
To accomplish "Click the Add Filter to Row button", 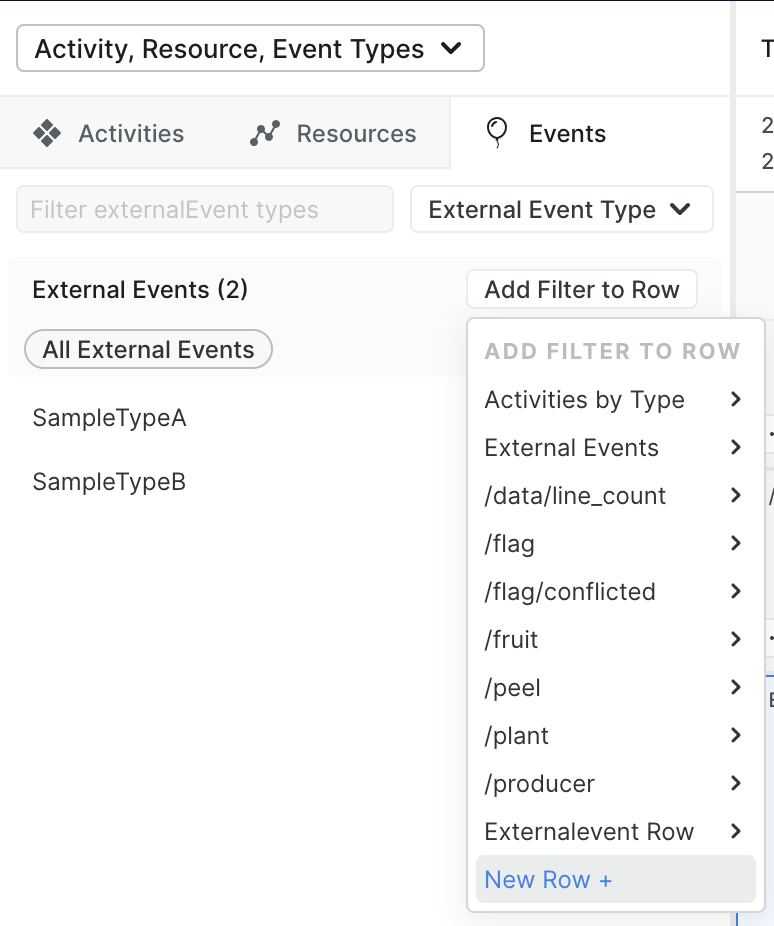I will tap(581, 289).
